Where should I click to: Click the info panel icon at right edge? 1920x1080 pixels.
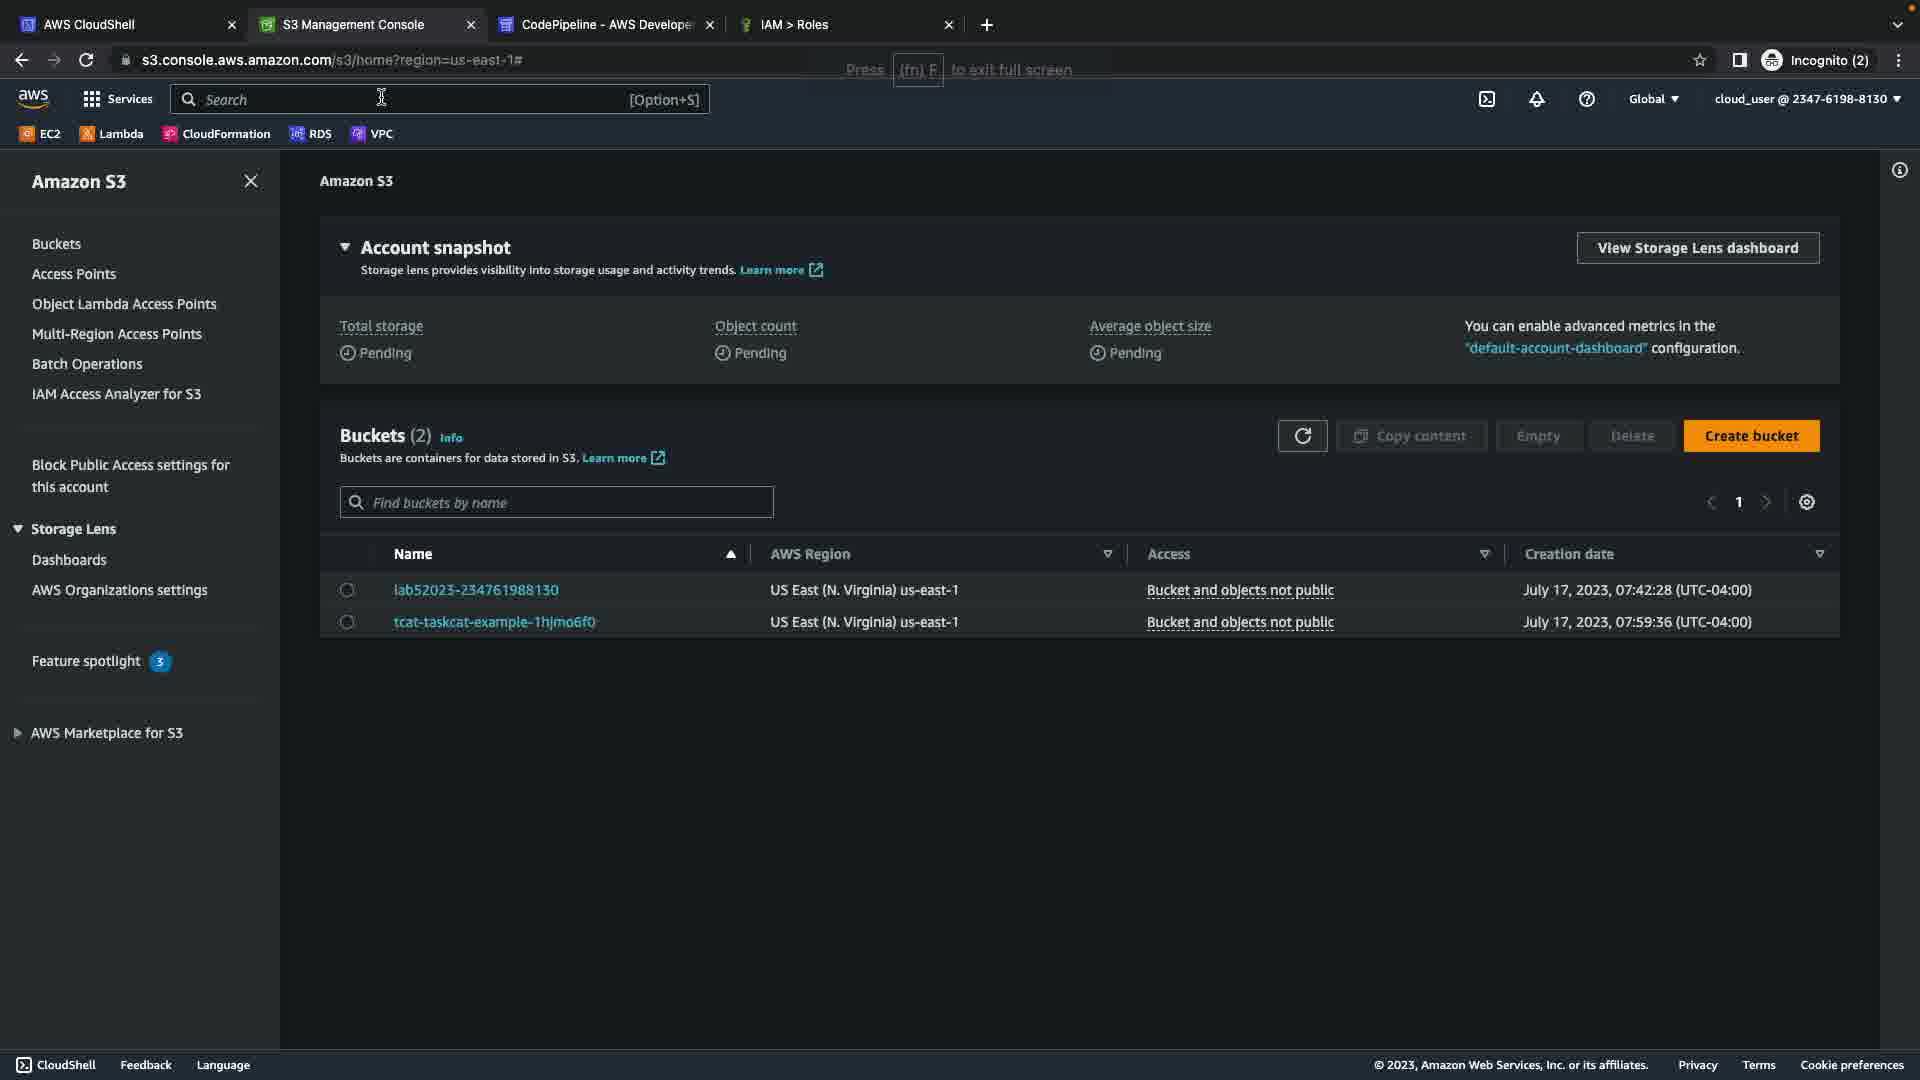pos(1900,170)
